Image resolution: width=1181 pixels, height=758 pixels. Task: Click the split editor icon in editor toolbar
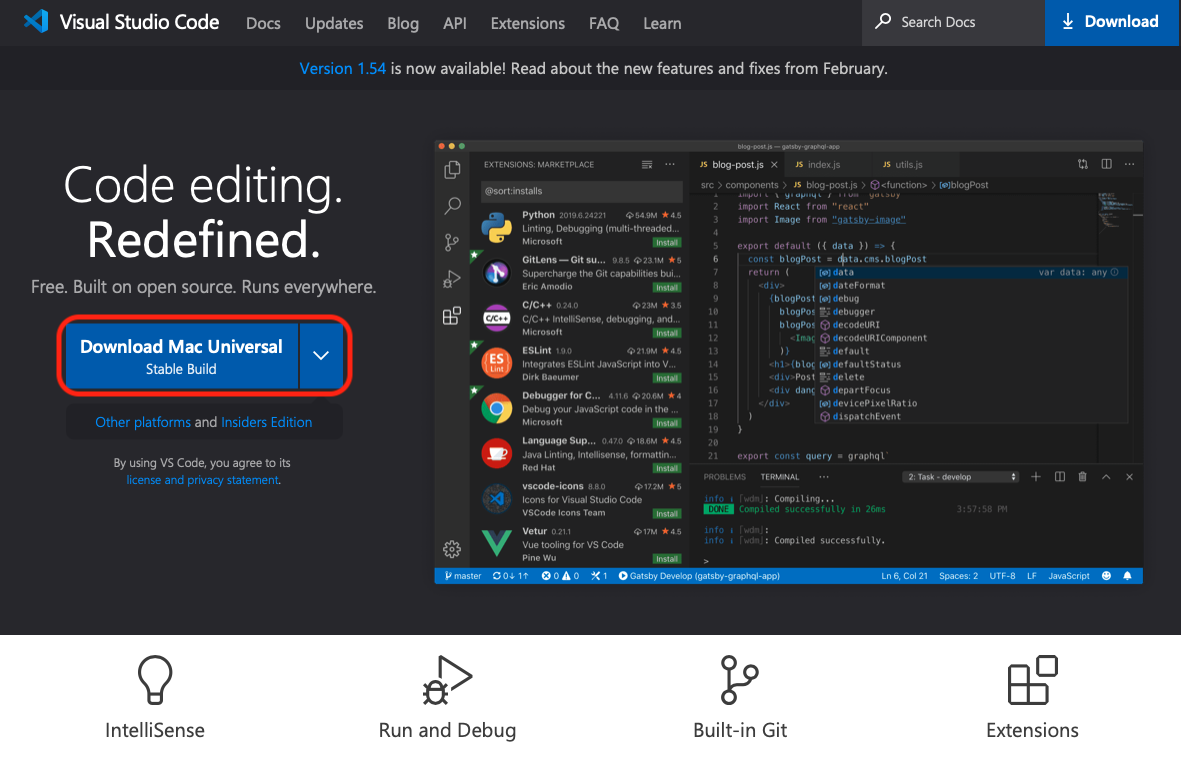coord(1106,164)
